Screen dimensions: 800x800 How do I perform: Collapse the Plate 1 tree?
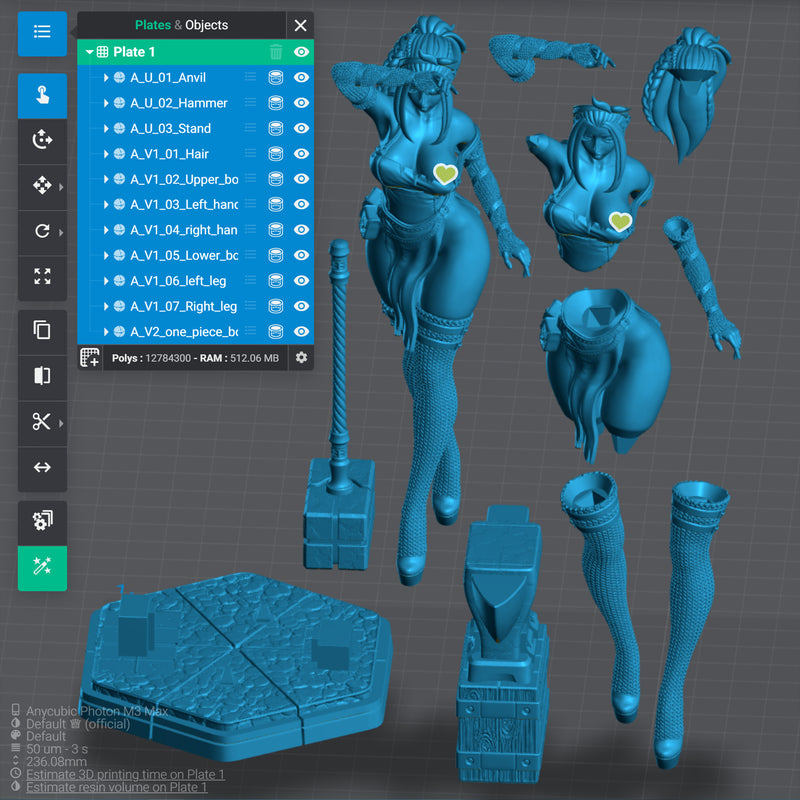tap(90, 52)
